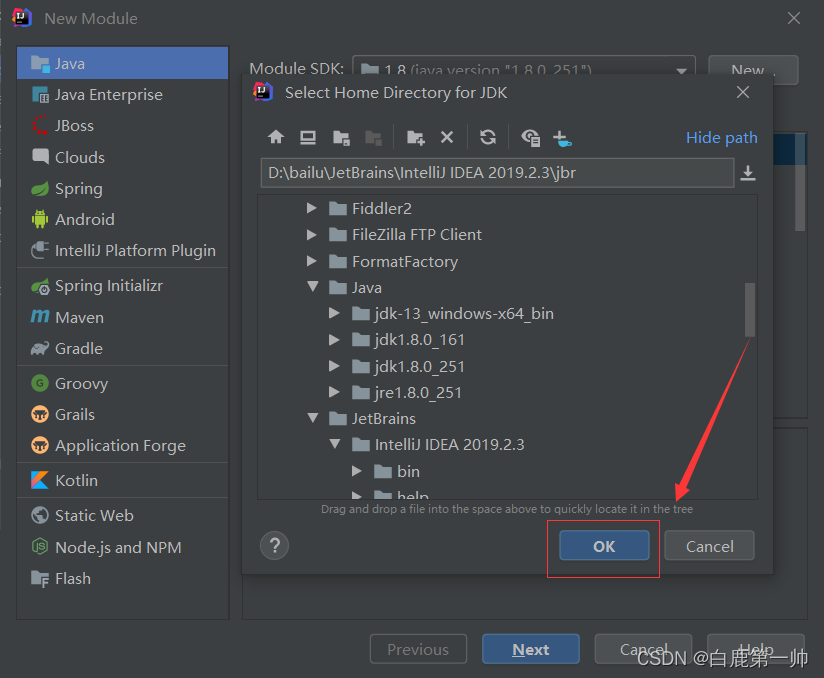
Task: Expand the FormatFactory folder
Action: (x=312, y=261)
